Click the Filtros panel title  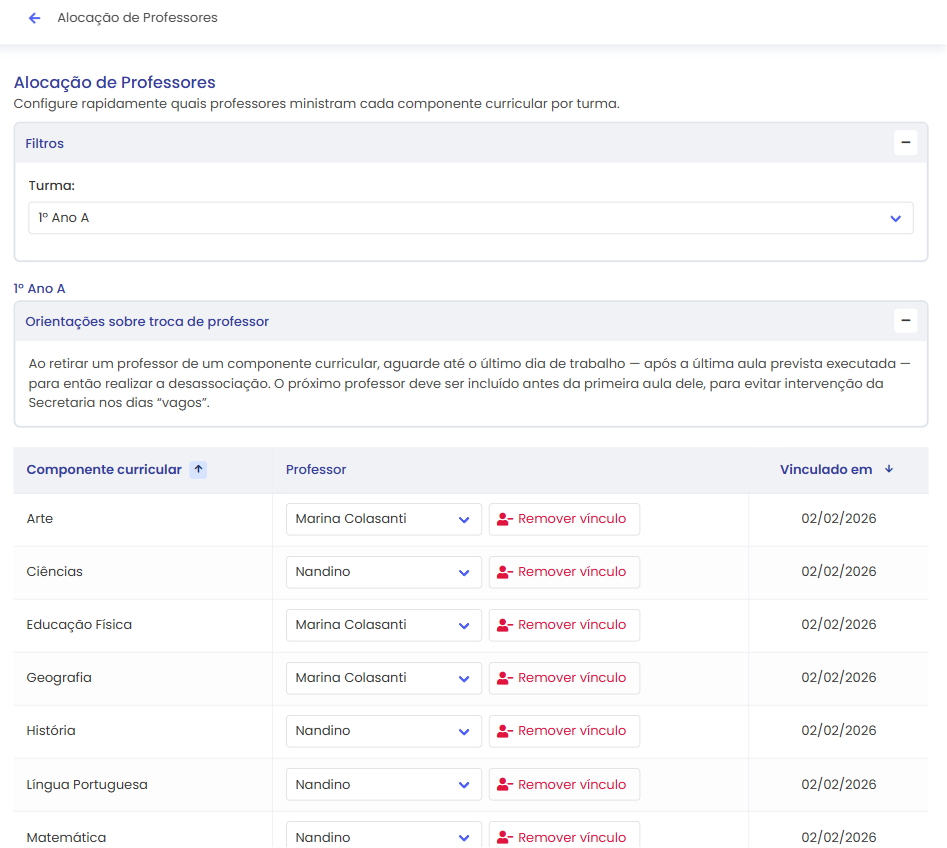[x=45, y=143]
